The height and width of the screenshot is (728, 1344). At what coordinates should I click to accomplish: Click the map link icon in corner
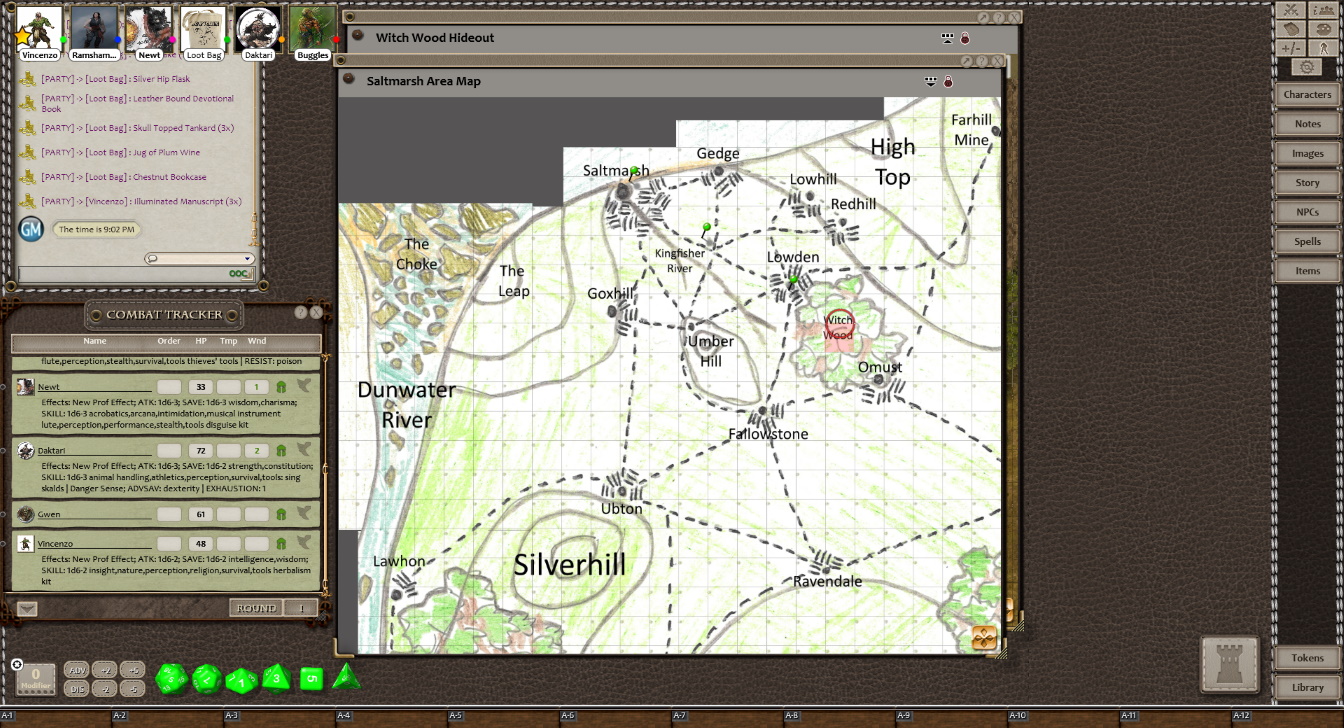[984, 638]
